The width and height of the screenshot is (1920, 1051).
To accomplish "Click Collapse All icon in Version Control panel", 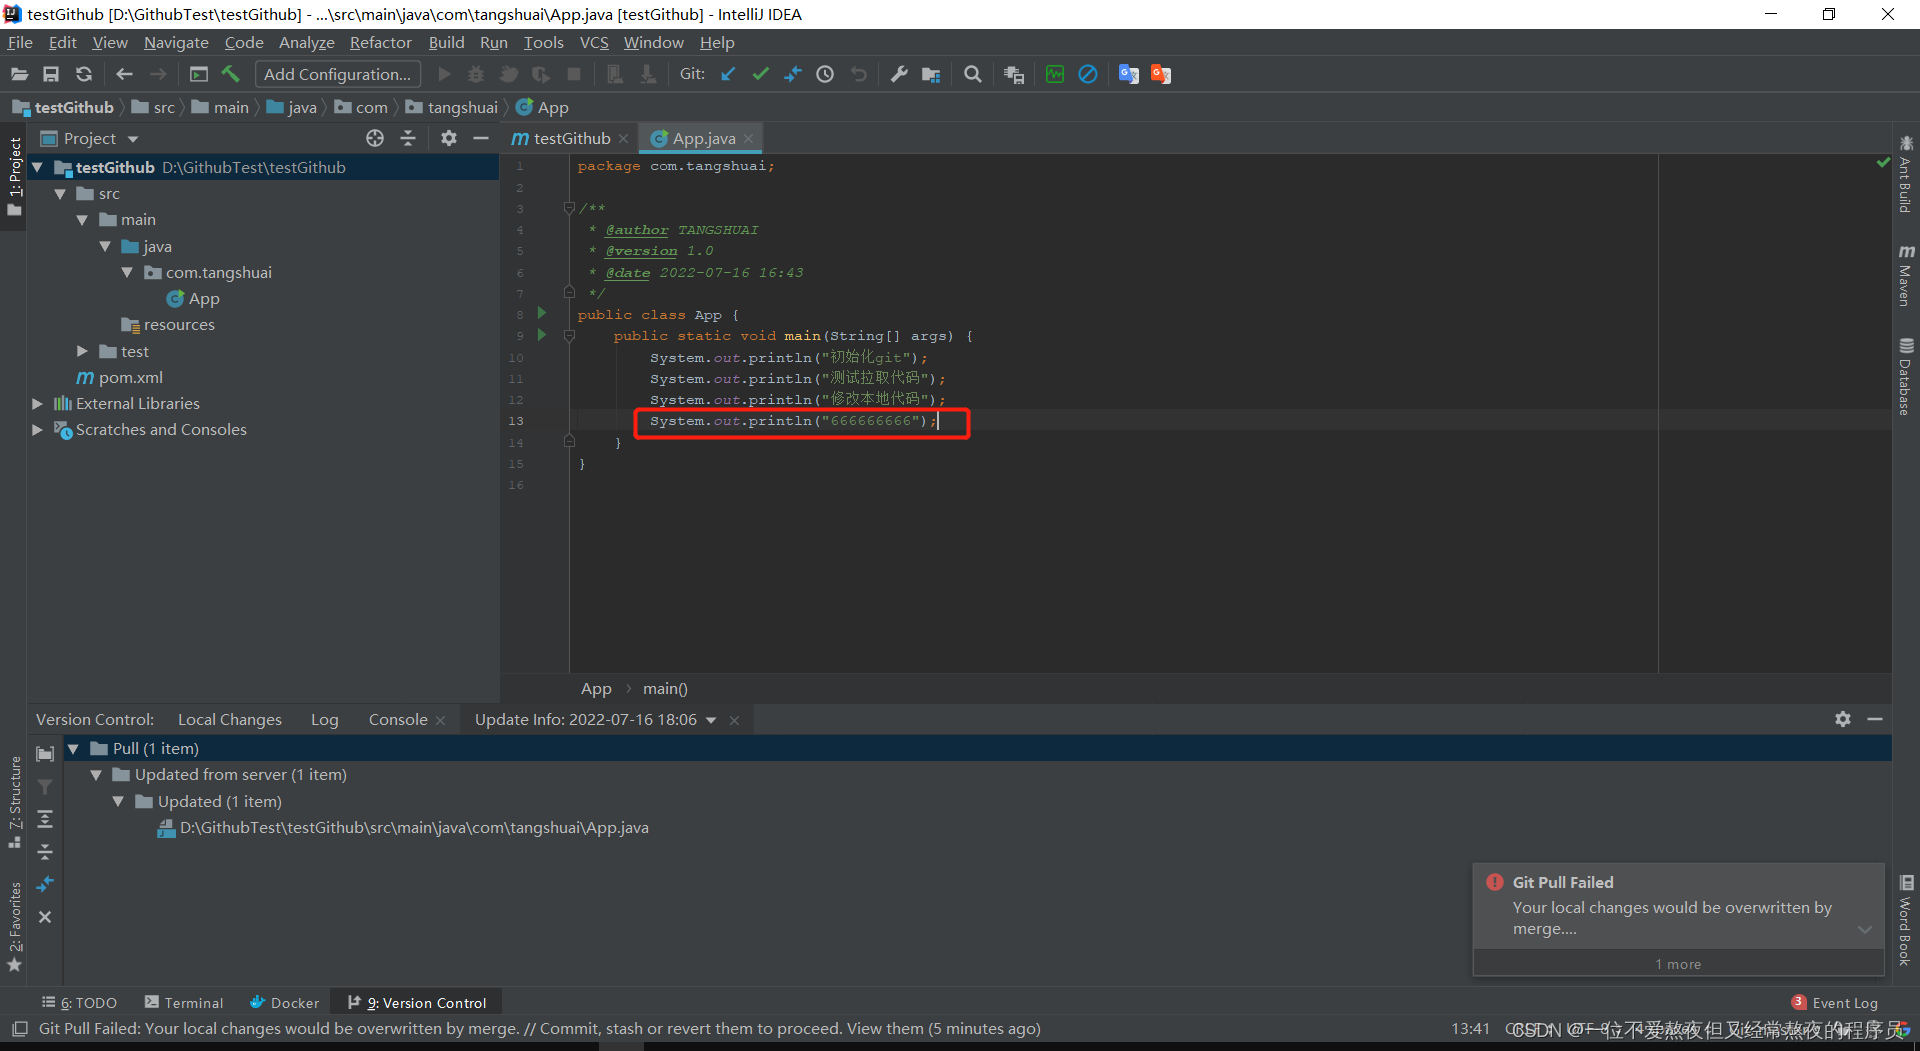I will [x=45, y=852].
